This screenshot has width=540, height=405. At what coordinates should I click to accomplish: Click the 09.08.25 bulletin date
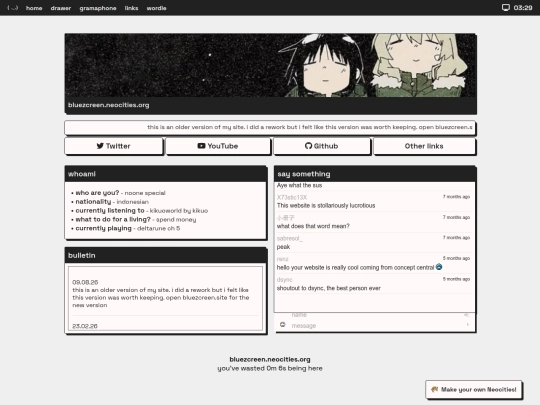(x=85, y=282)
